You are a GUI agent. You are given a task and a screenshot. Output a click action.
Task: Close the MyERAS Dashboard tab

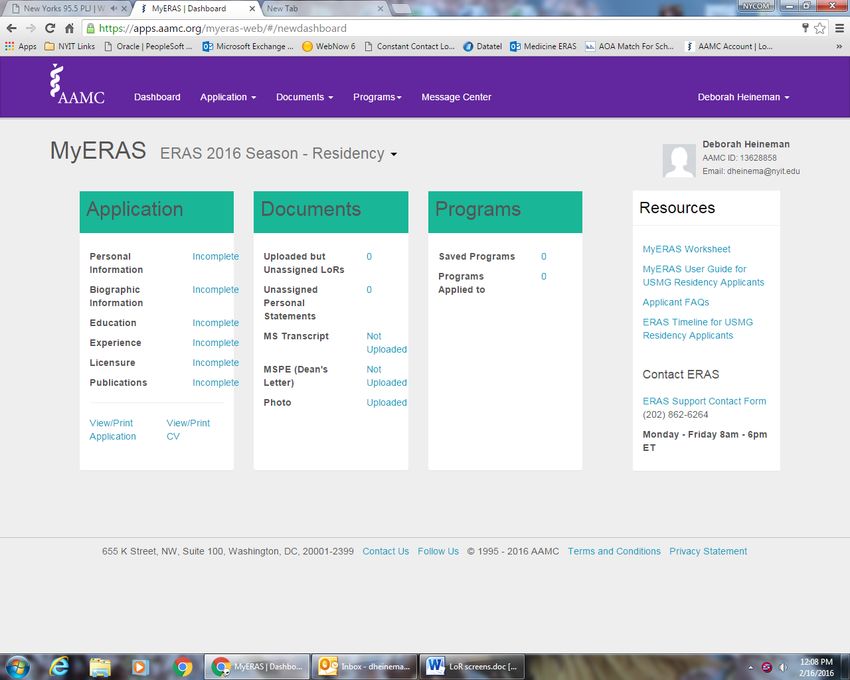[252, 9]
